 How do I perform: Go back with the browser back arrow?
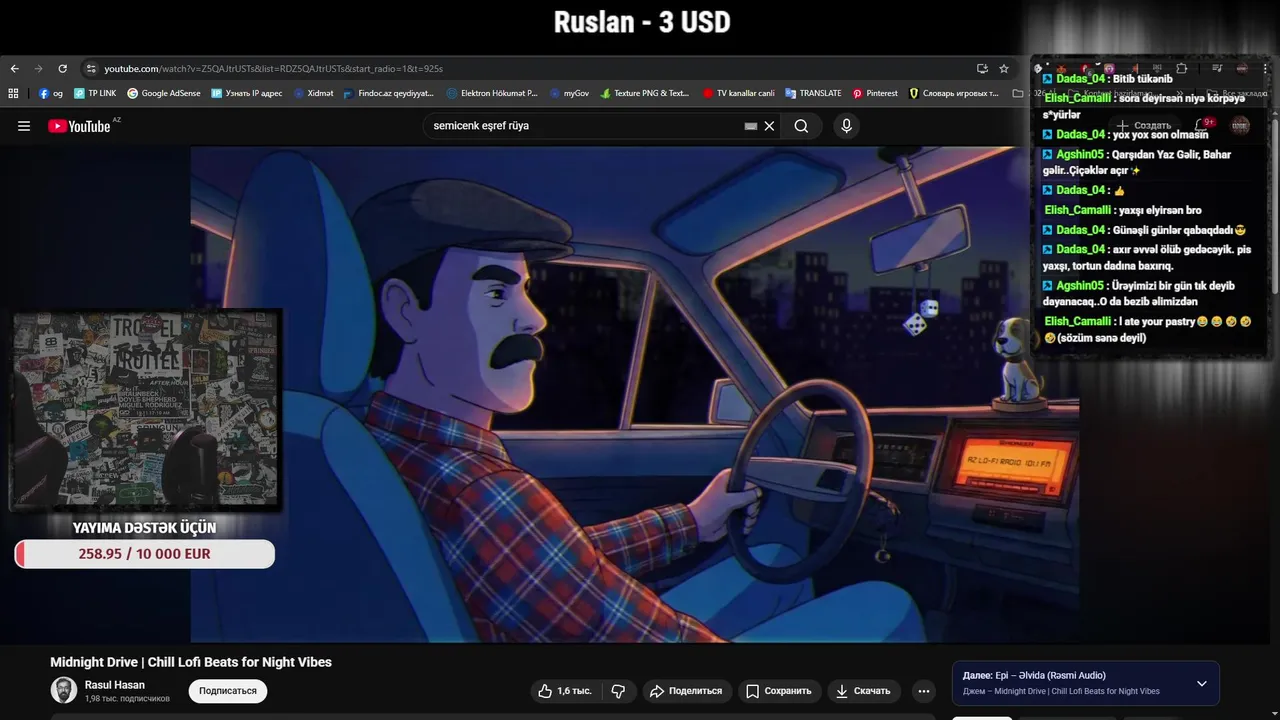(14, 69)
